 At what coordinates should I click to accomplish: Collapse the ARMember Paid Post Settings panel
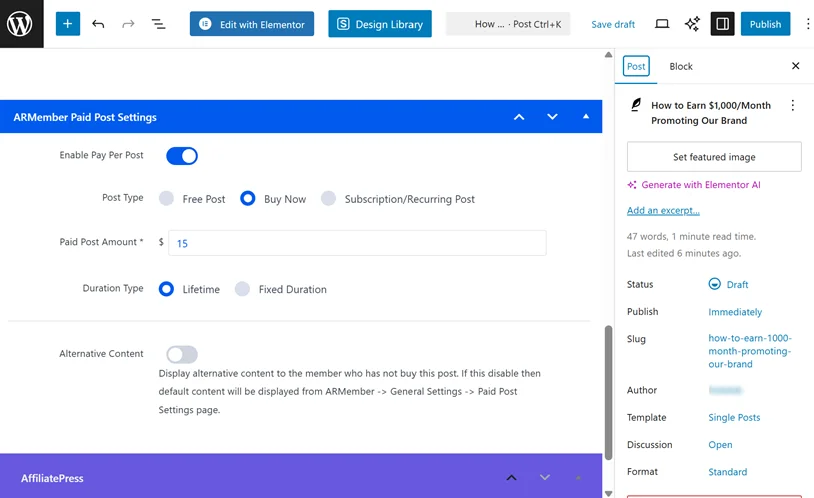(586, 117)
